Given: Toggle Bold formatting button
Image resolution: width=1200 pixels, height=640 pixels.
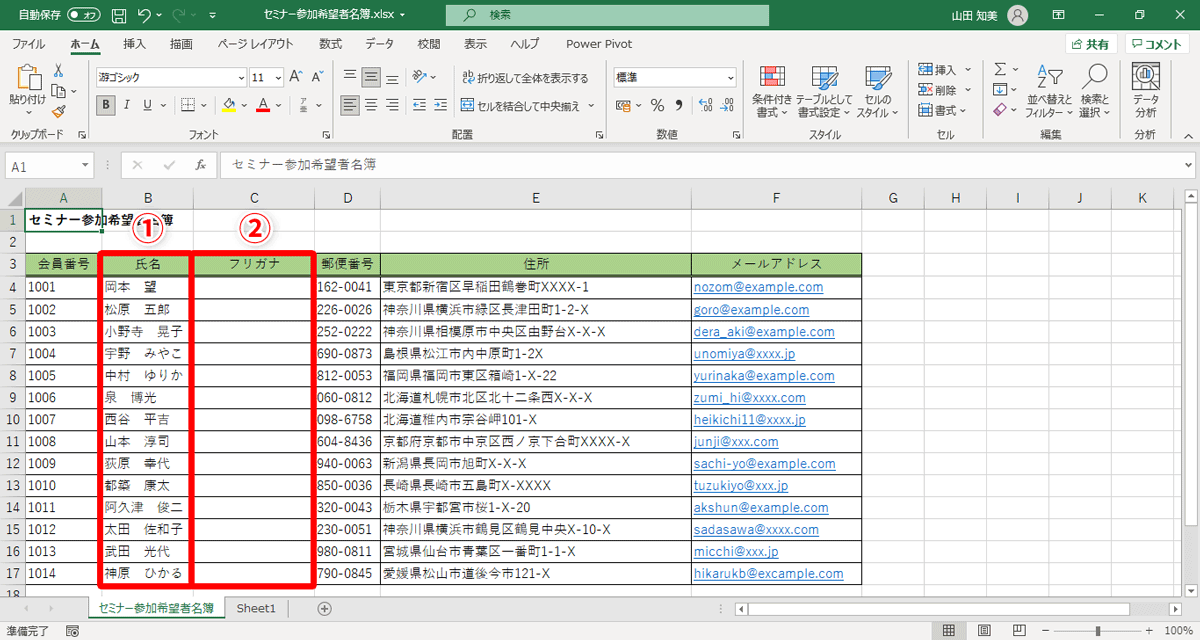Looking at the screenshot, I should [106, 105].
